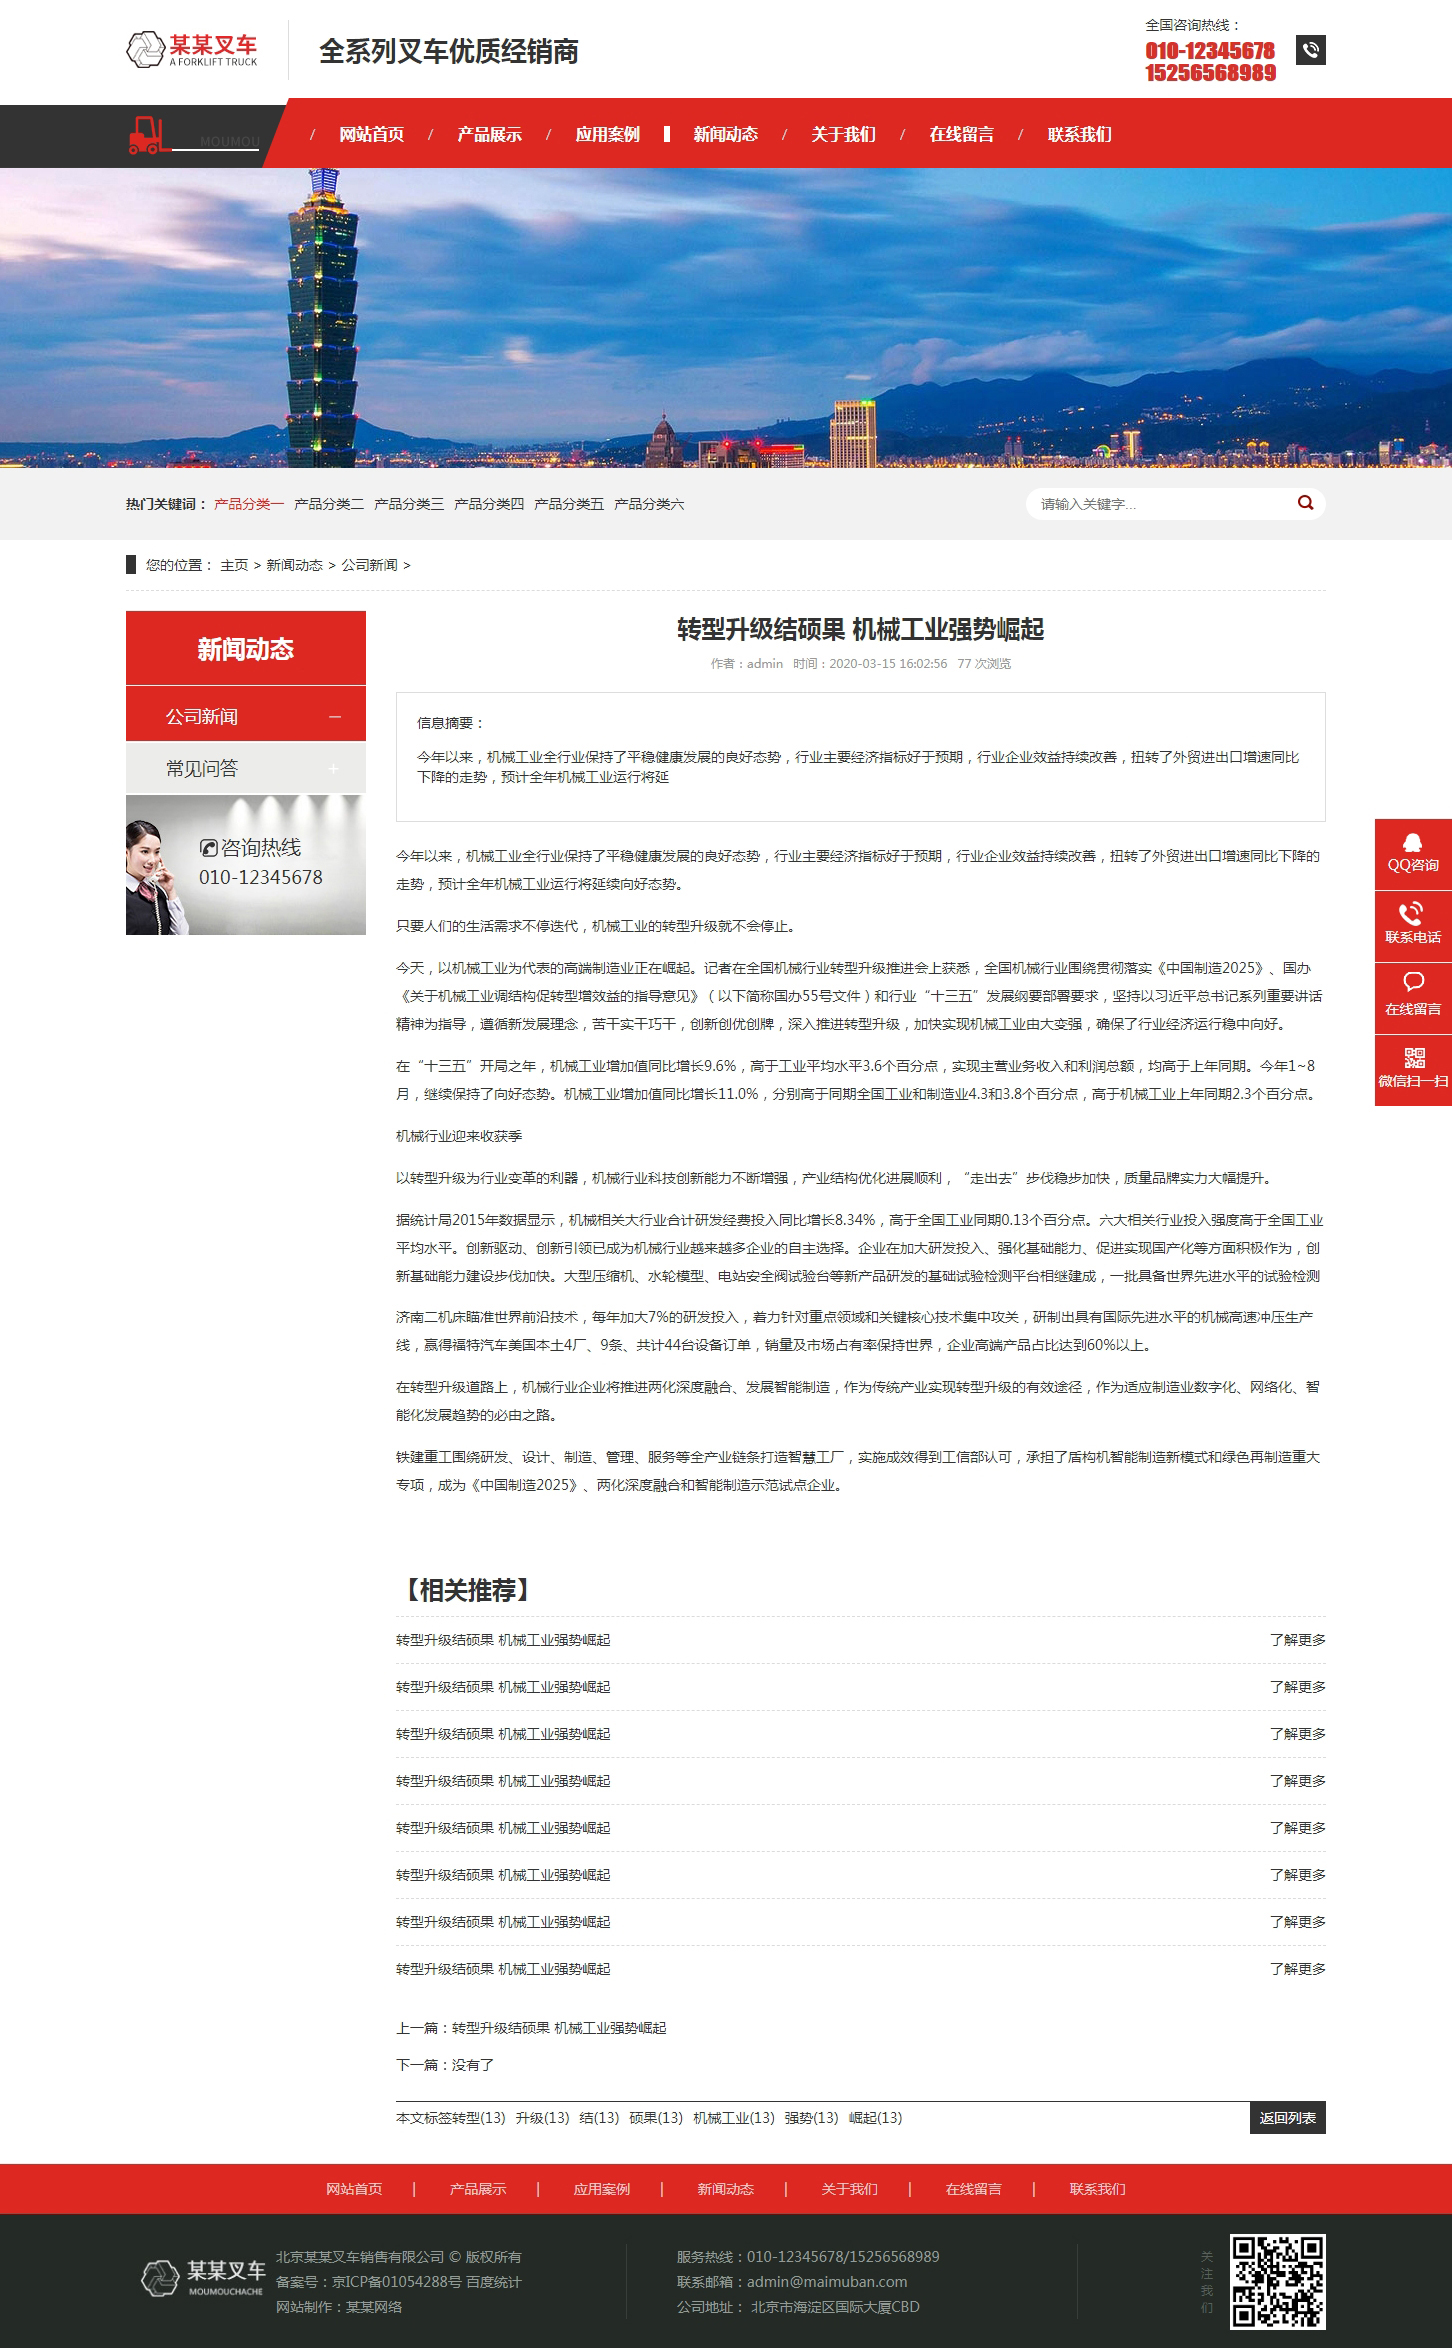The image size is (1452, 2348).
Task: Click the red forklift logo icon
Action: click(x=146, y=136)
